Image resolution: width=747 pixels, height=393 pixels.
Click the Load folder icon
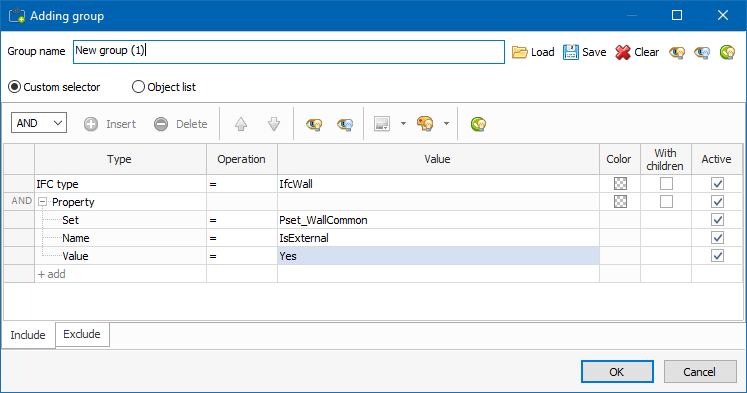(x=519, y=52)
